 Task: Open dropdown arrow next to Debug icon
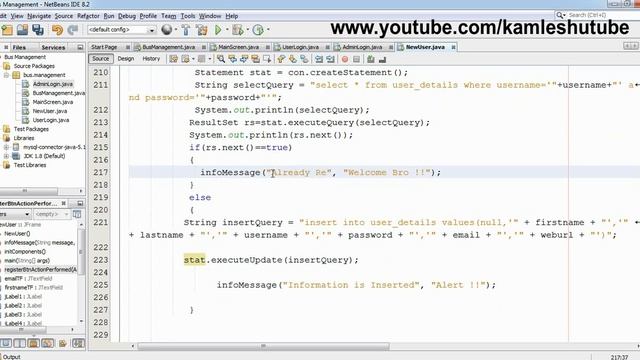[x=247, y=30]
